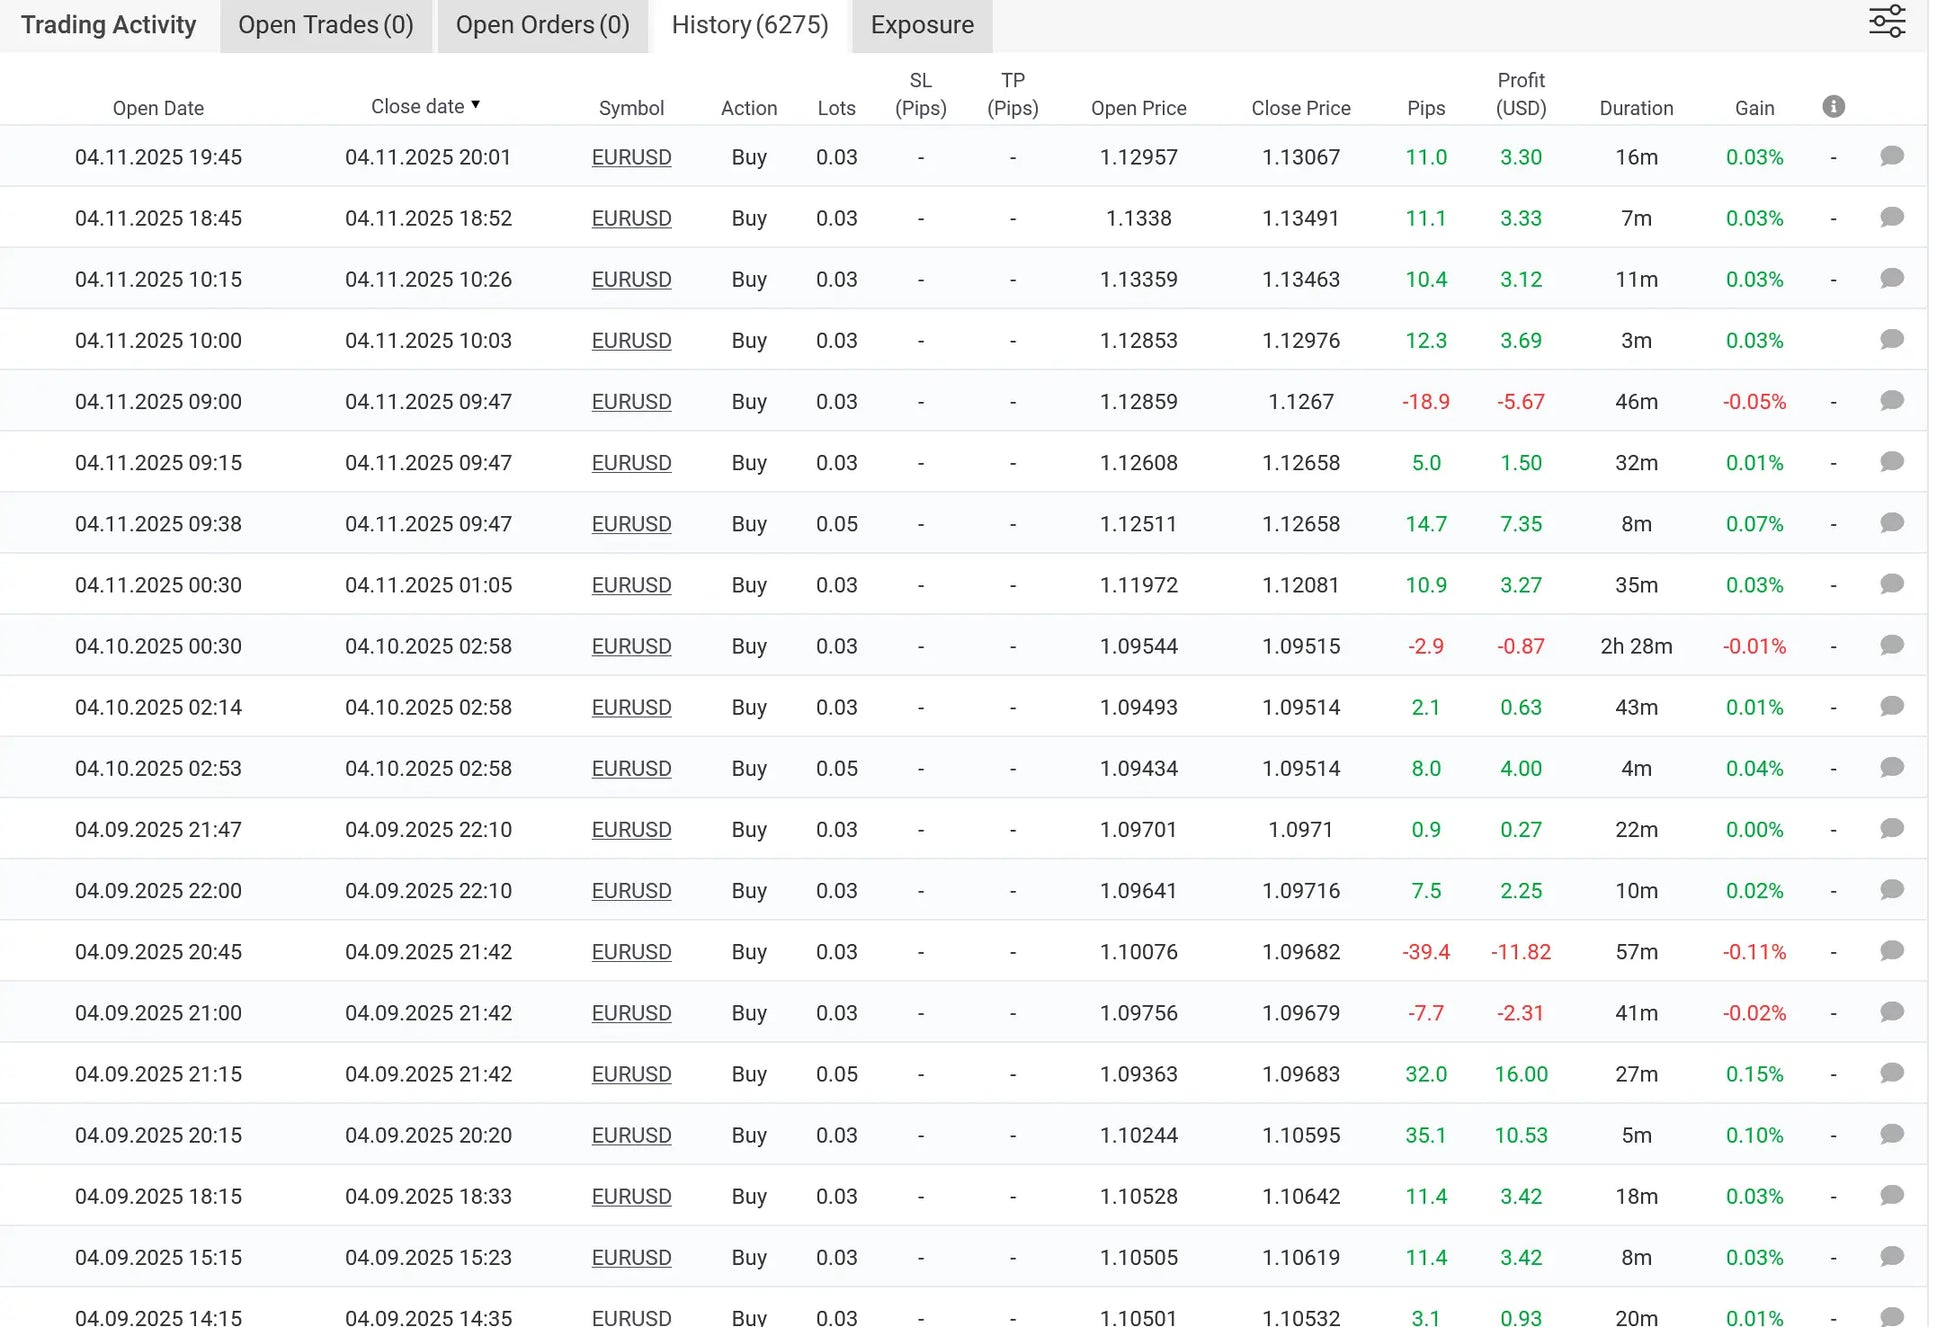Open EURUSD link for trade opened 04.11.2025 19:45
Screen dimensions: 1946x1327
pos(631,157)
